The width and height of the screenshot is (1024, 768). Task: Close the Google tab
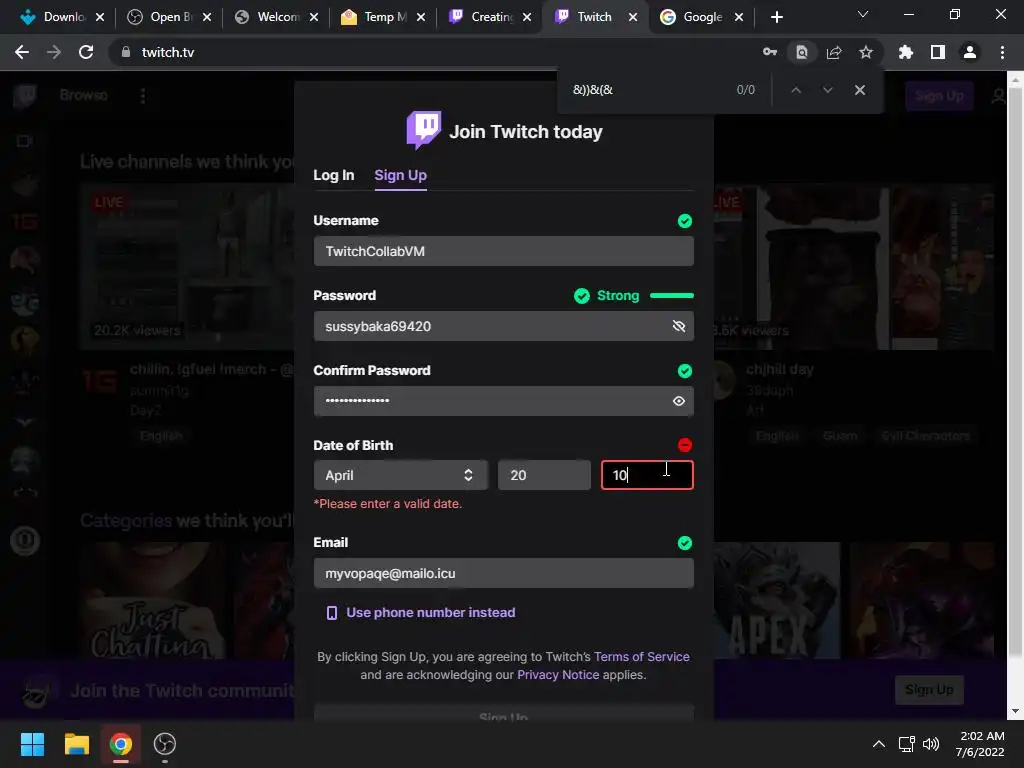coord(739,17)
